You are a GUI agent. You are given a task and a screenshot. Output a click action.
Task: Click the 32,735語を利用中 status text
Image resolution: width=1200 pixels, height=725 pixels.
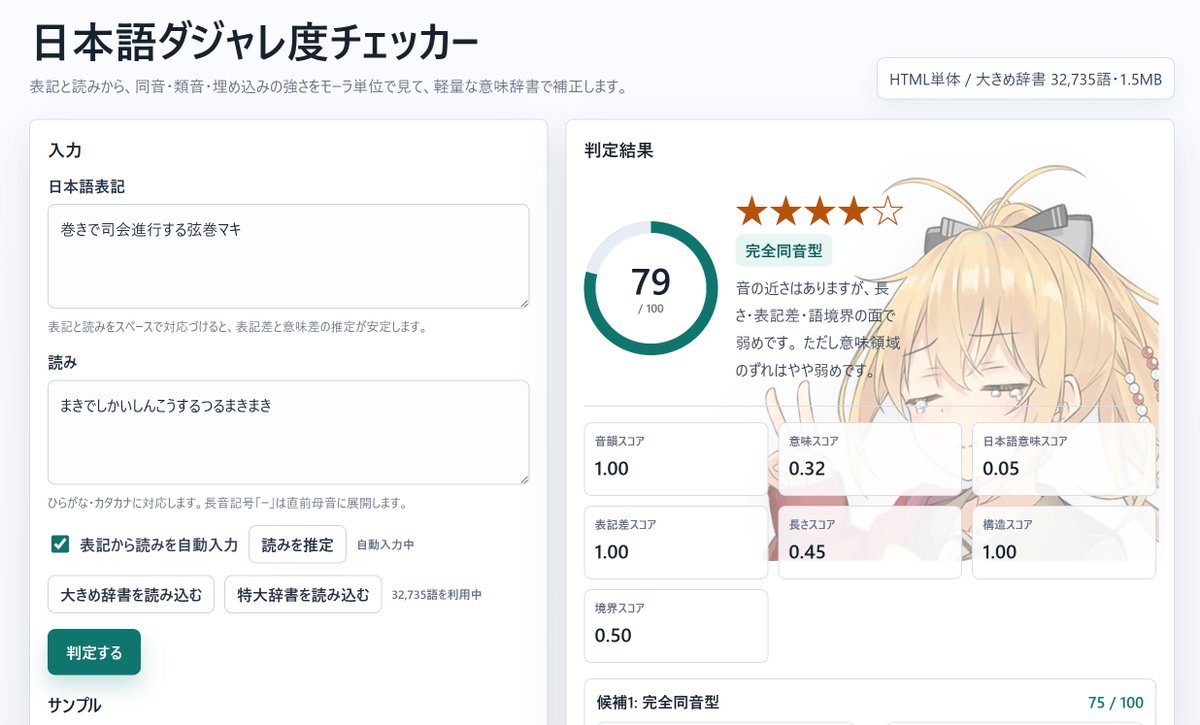tap(437, 594)
